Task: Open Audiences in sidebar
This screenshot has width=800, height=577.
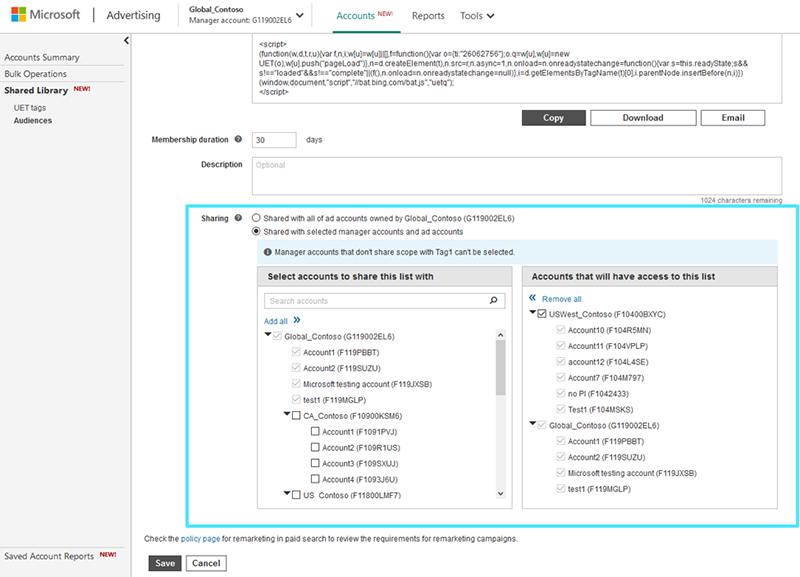Action: click(x=33, y=120)
